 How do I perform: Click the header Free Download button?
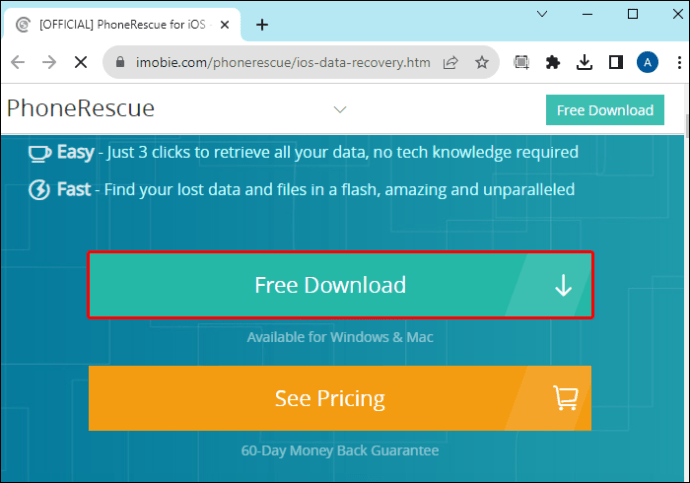coord(605,110)
